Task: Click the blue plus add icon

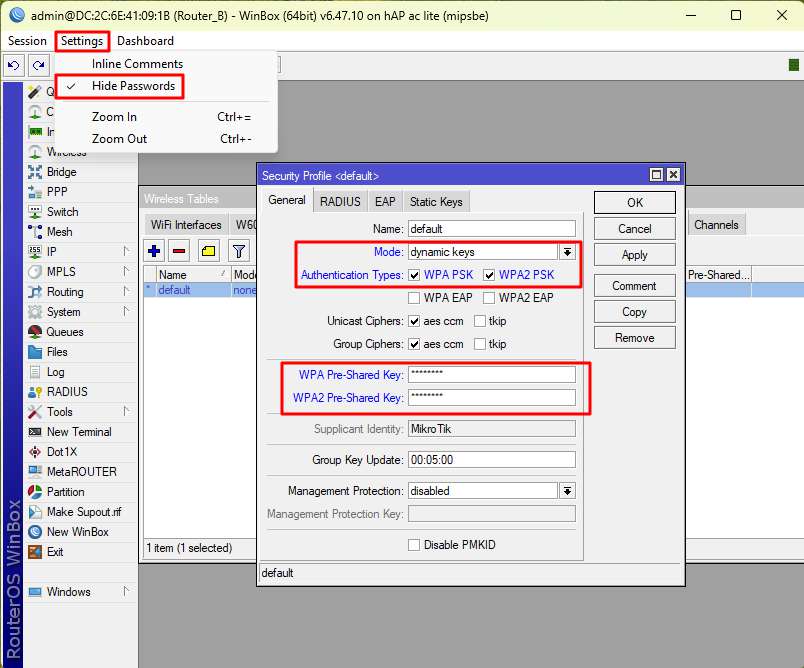Action: coord(155,250)
